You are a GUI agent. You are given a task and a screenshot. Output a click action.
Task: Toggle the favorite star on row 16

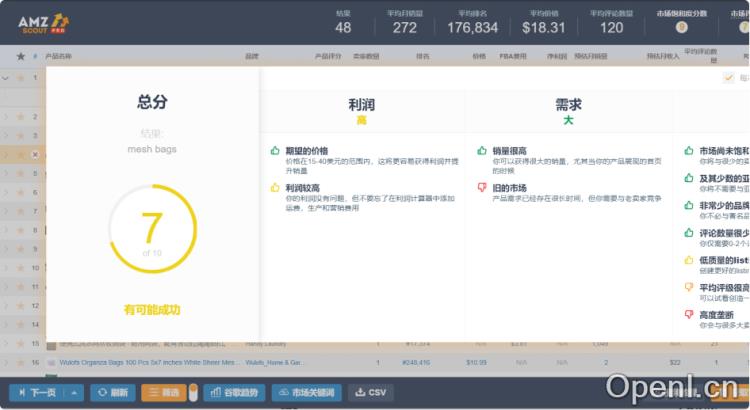coord(21,362)
